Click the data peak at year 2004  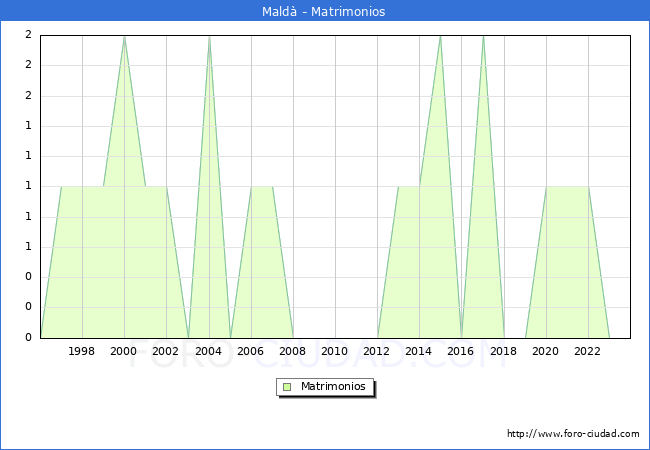click(209, 37)
